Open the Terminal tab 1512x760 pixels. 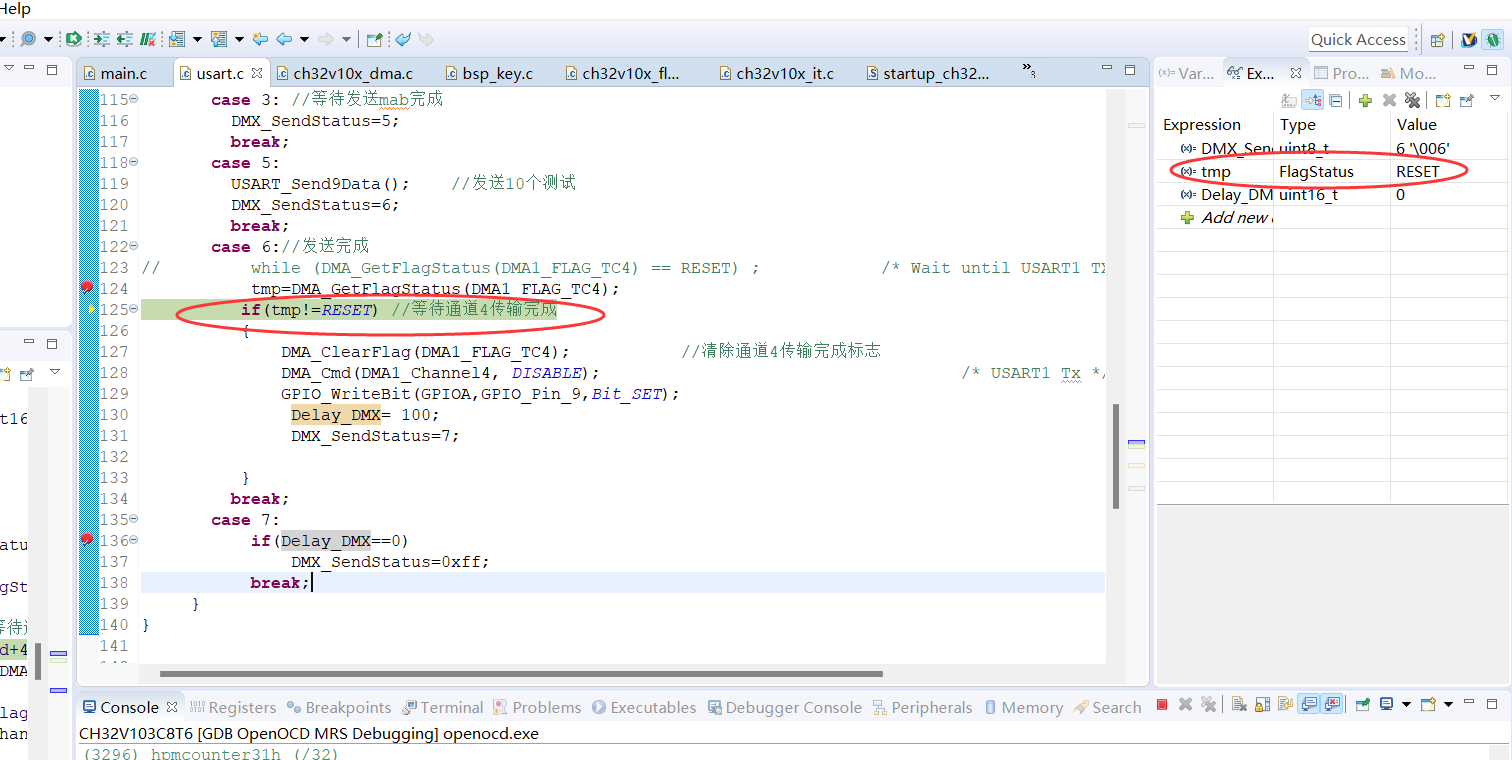[443, 707]
